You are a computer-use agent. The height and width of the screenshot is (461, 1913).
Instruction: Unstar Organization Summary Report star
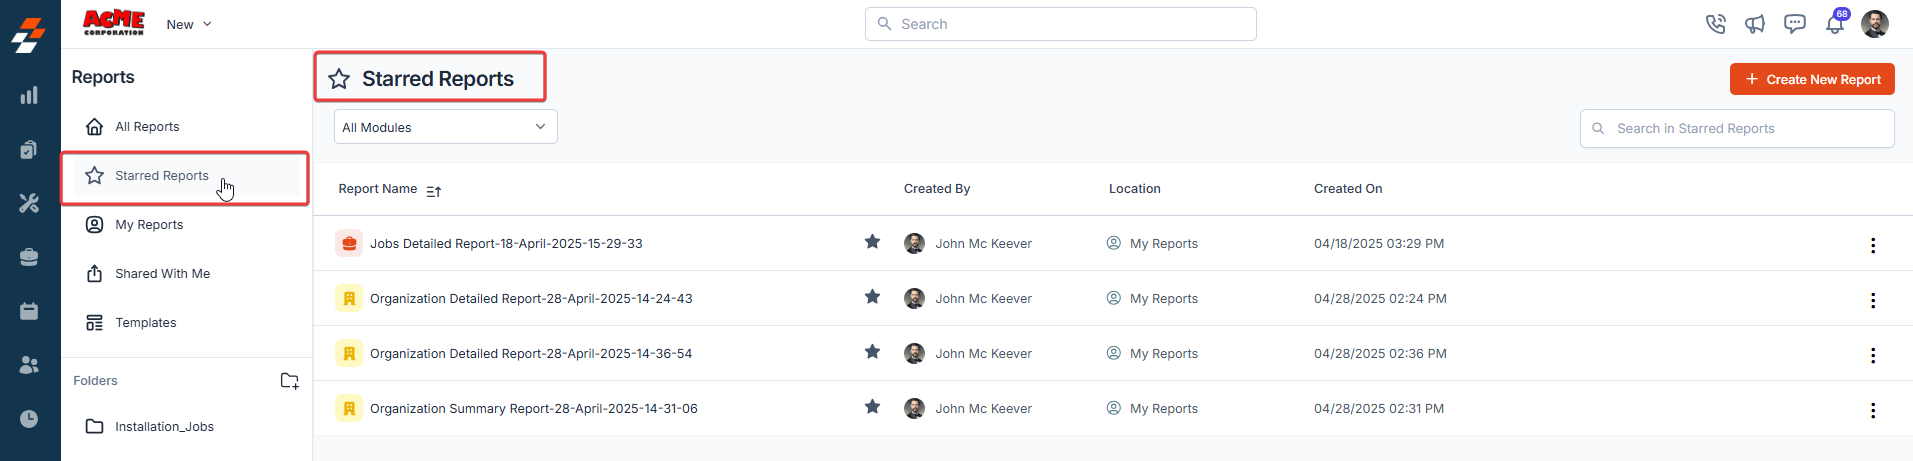tap(873, 407)
